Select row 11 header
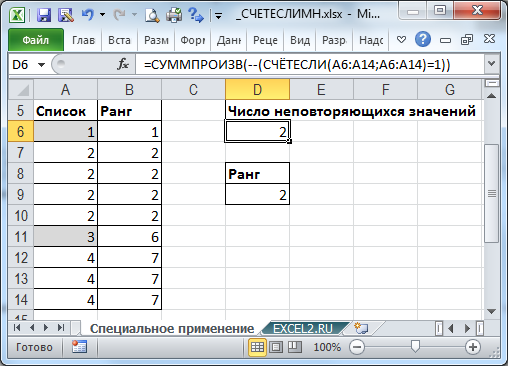 [x=21, y=237]
